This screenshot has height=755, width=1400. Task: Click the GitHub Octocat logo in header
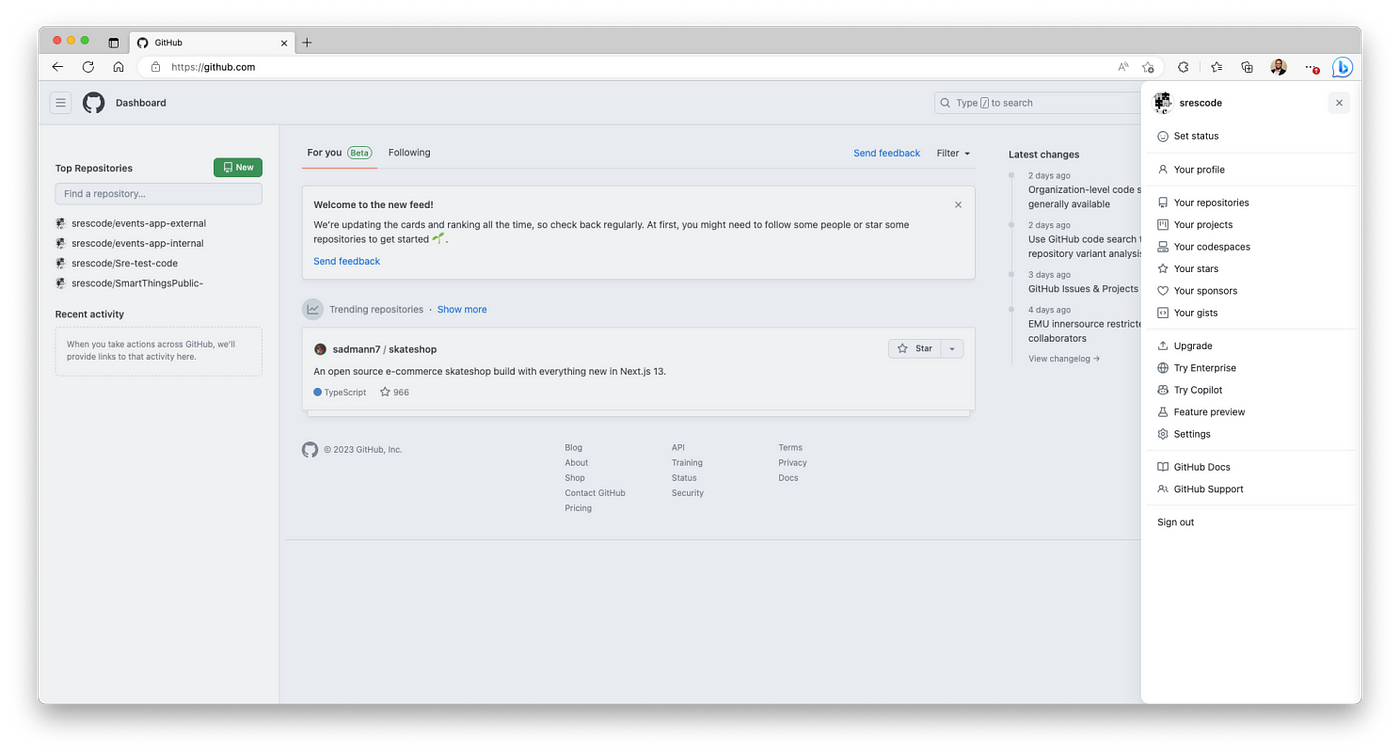94,103
